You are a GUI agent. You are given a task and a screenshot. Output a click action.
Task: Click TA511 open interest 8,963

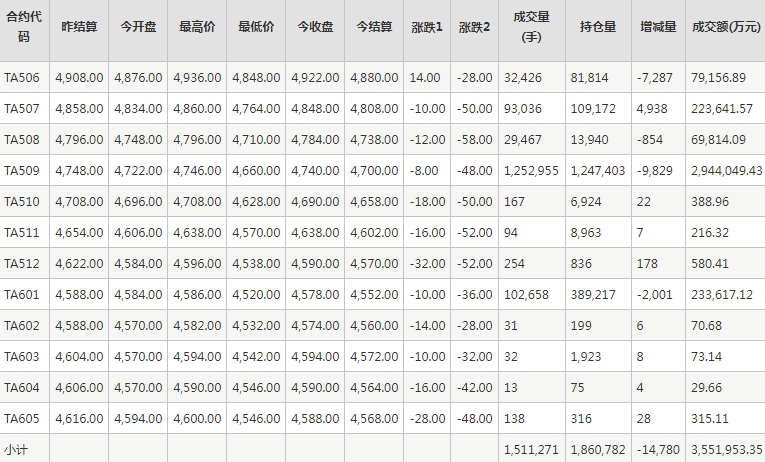[x=586, y=233]
